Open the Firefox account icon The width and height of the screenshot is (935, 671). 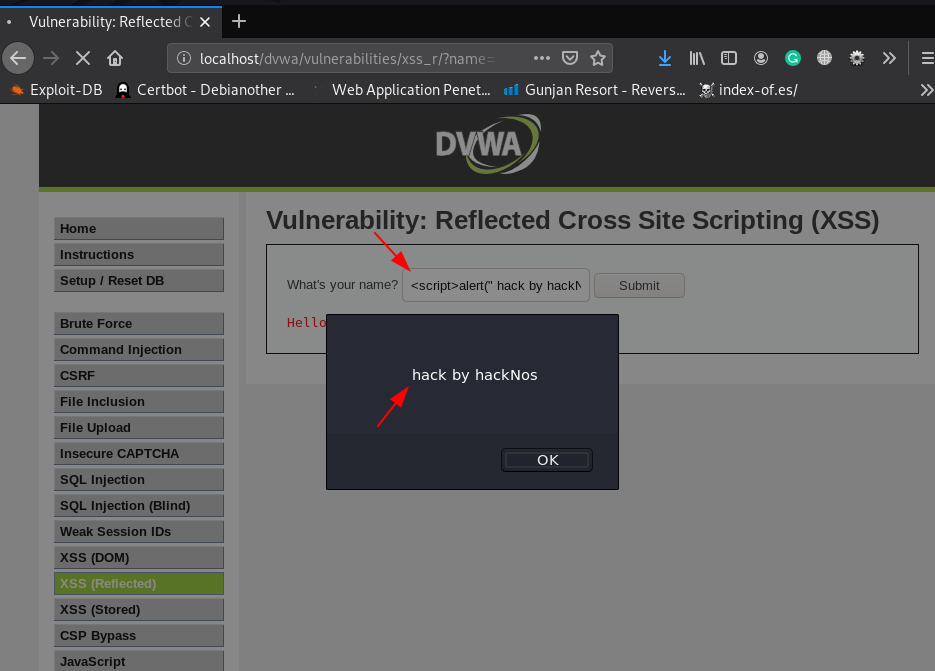click(x=760, y=58)
